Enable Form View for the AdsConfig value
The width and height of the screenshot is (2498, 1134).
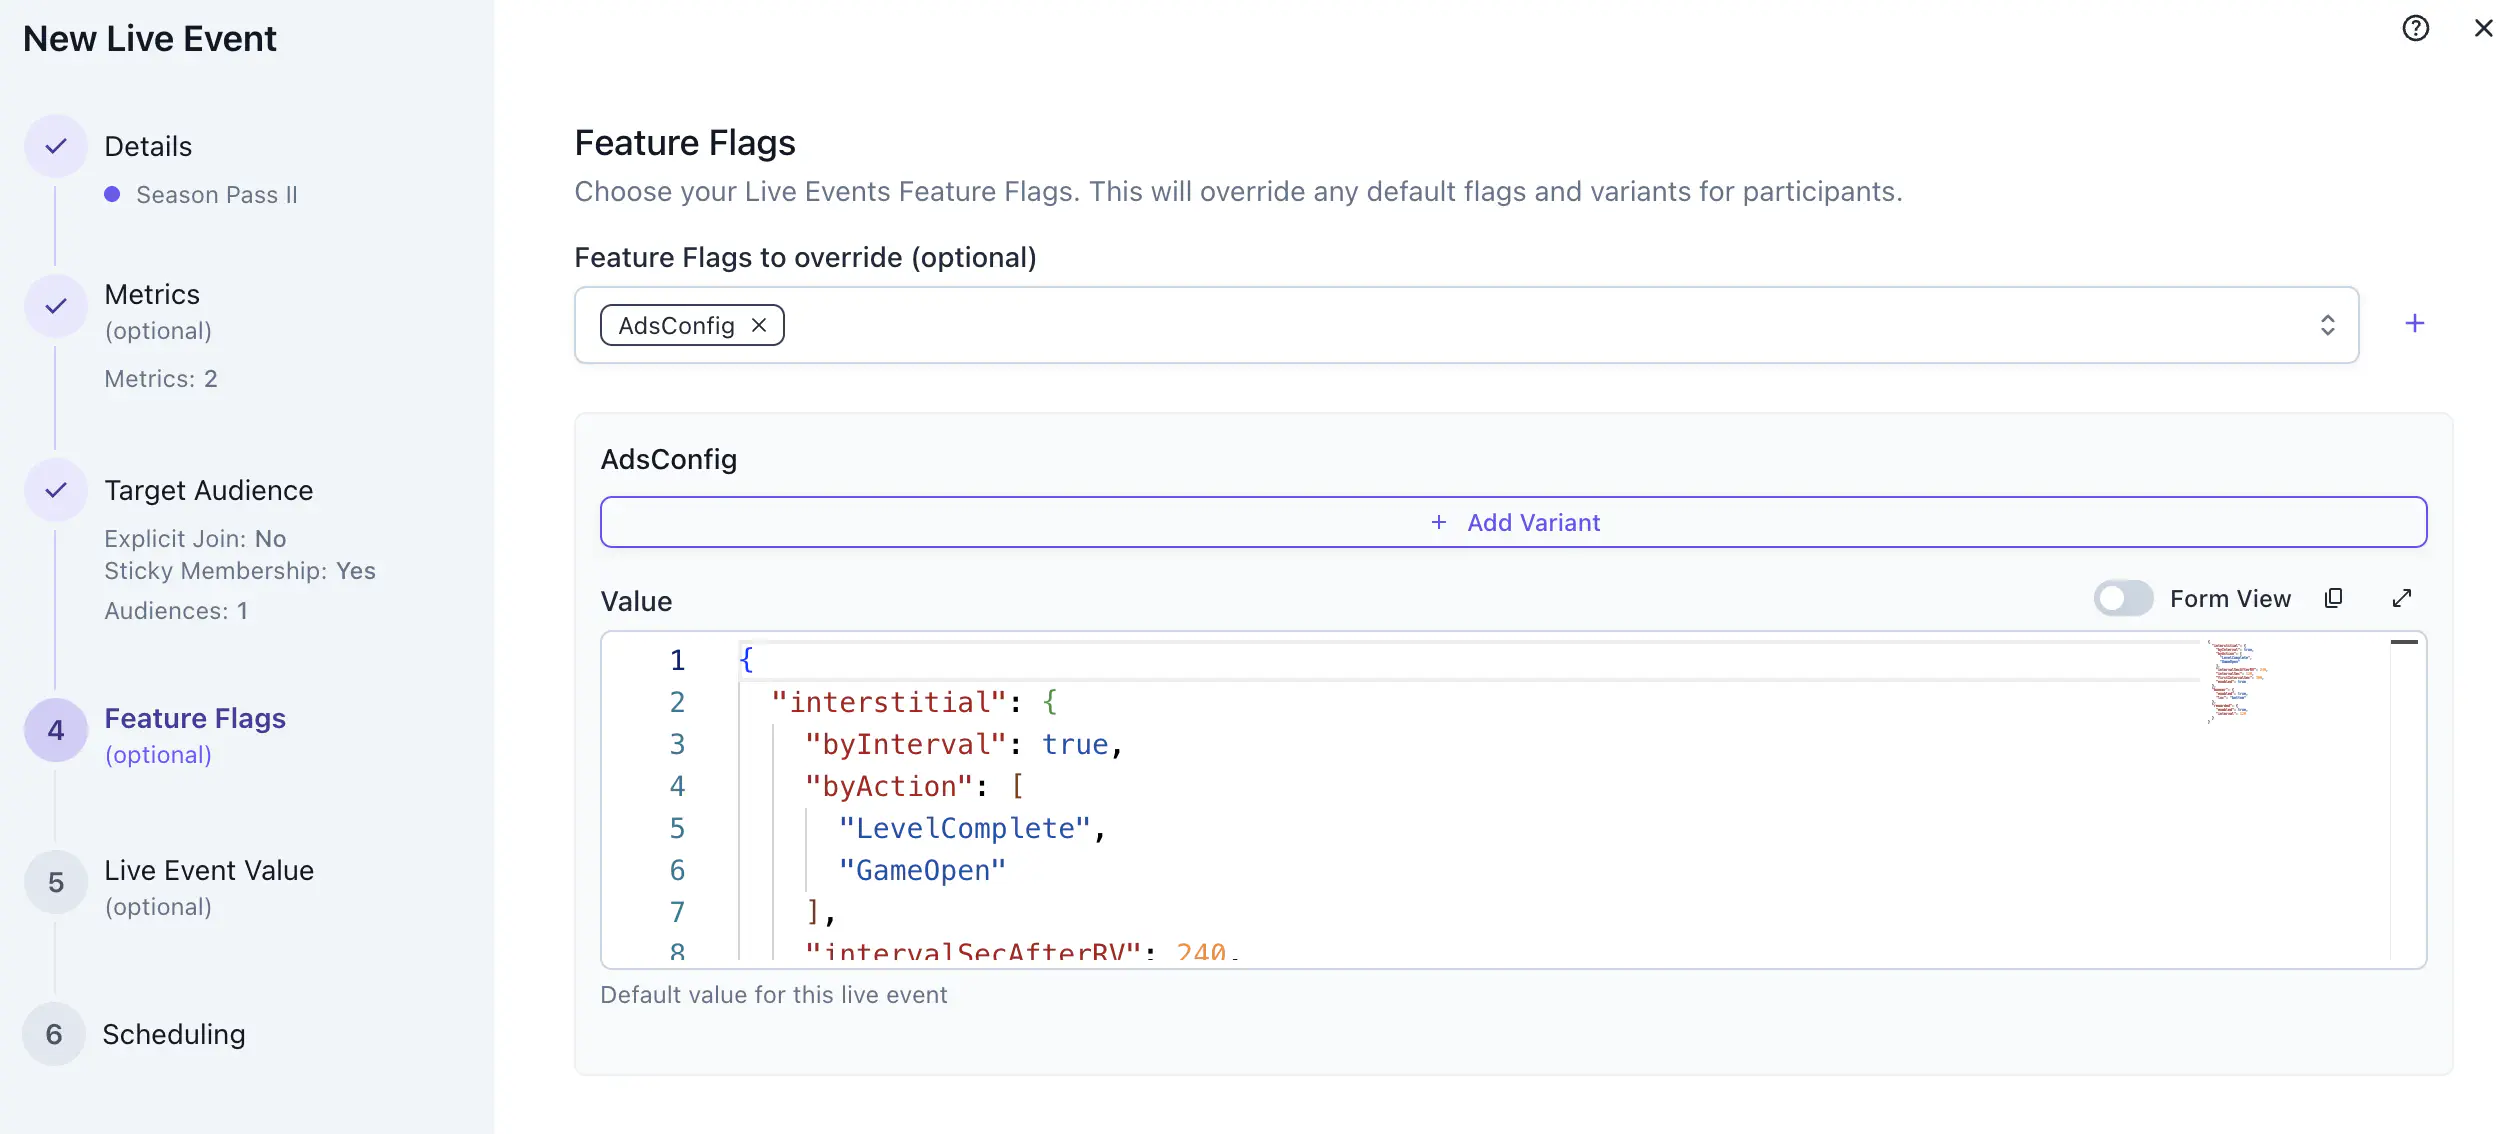(x=2123, y=597)
